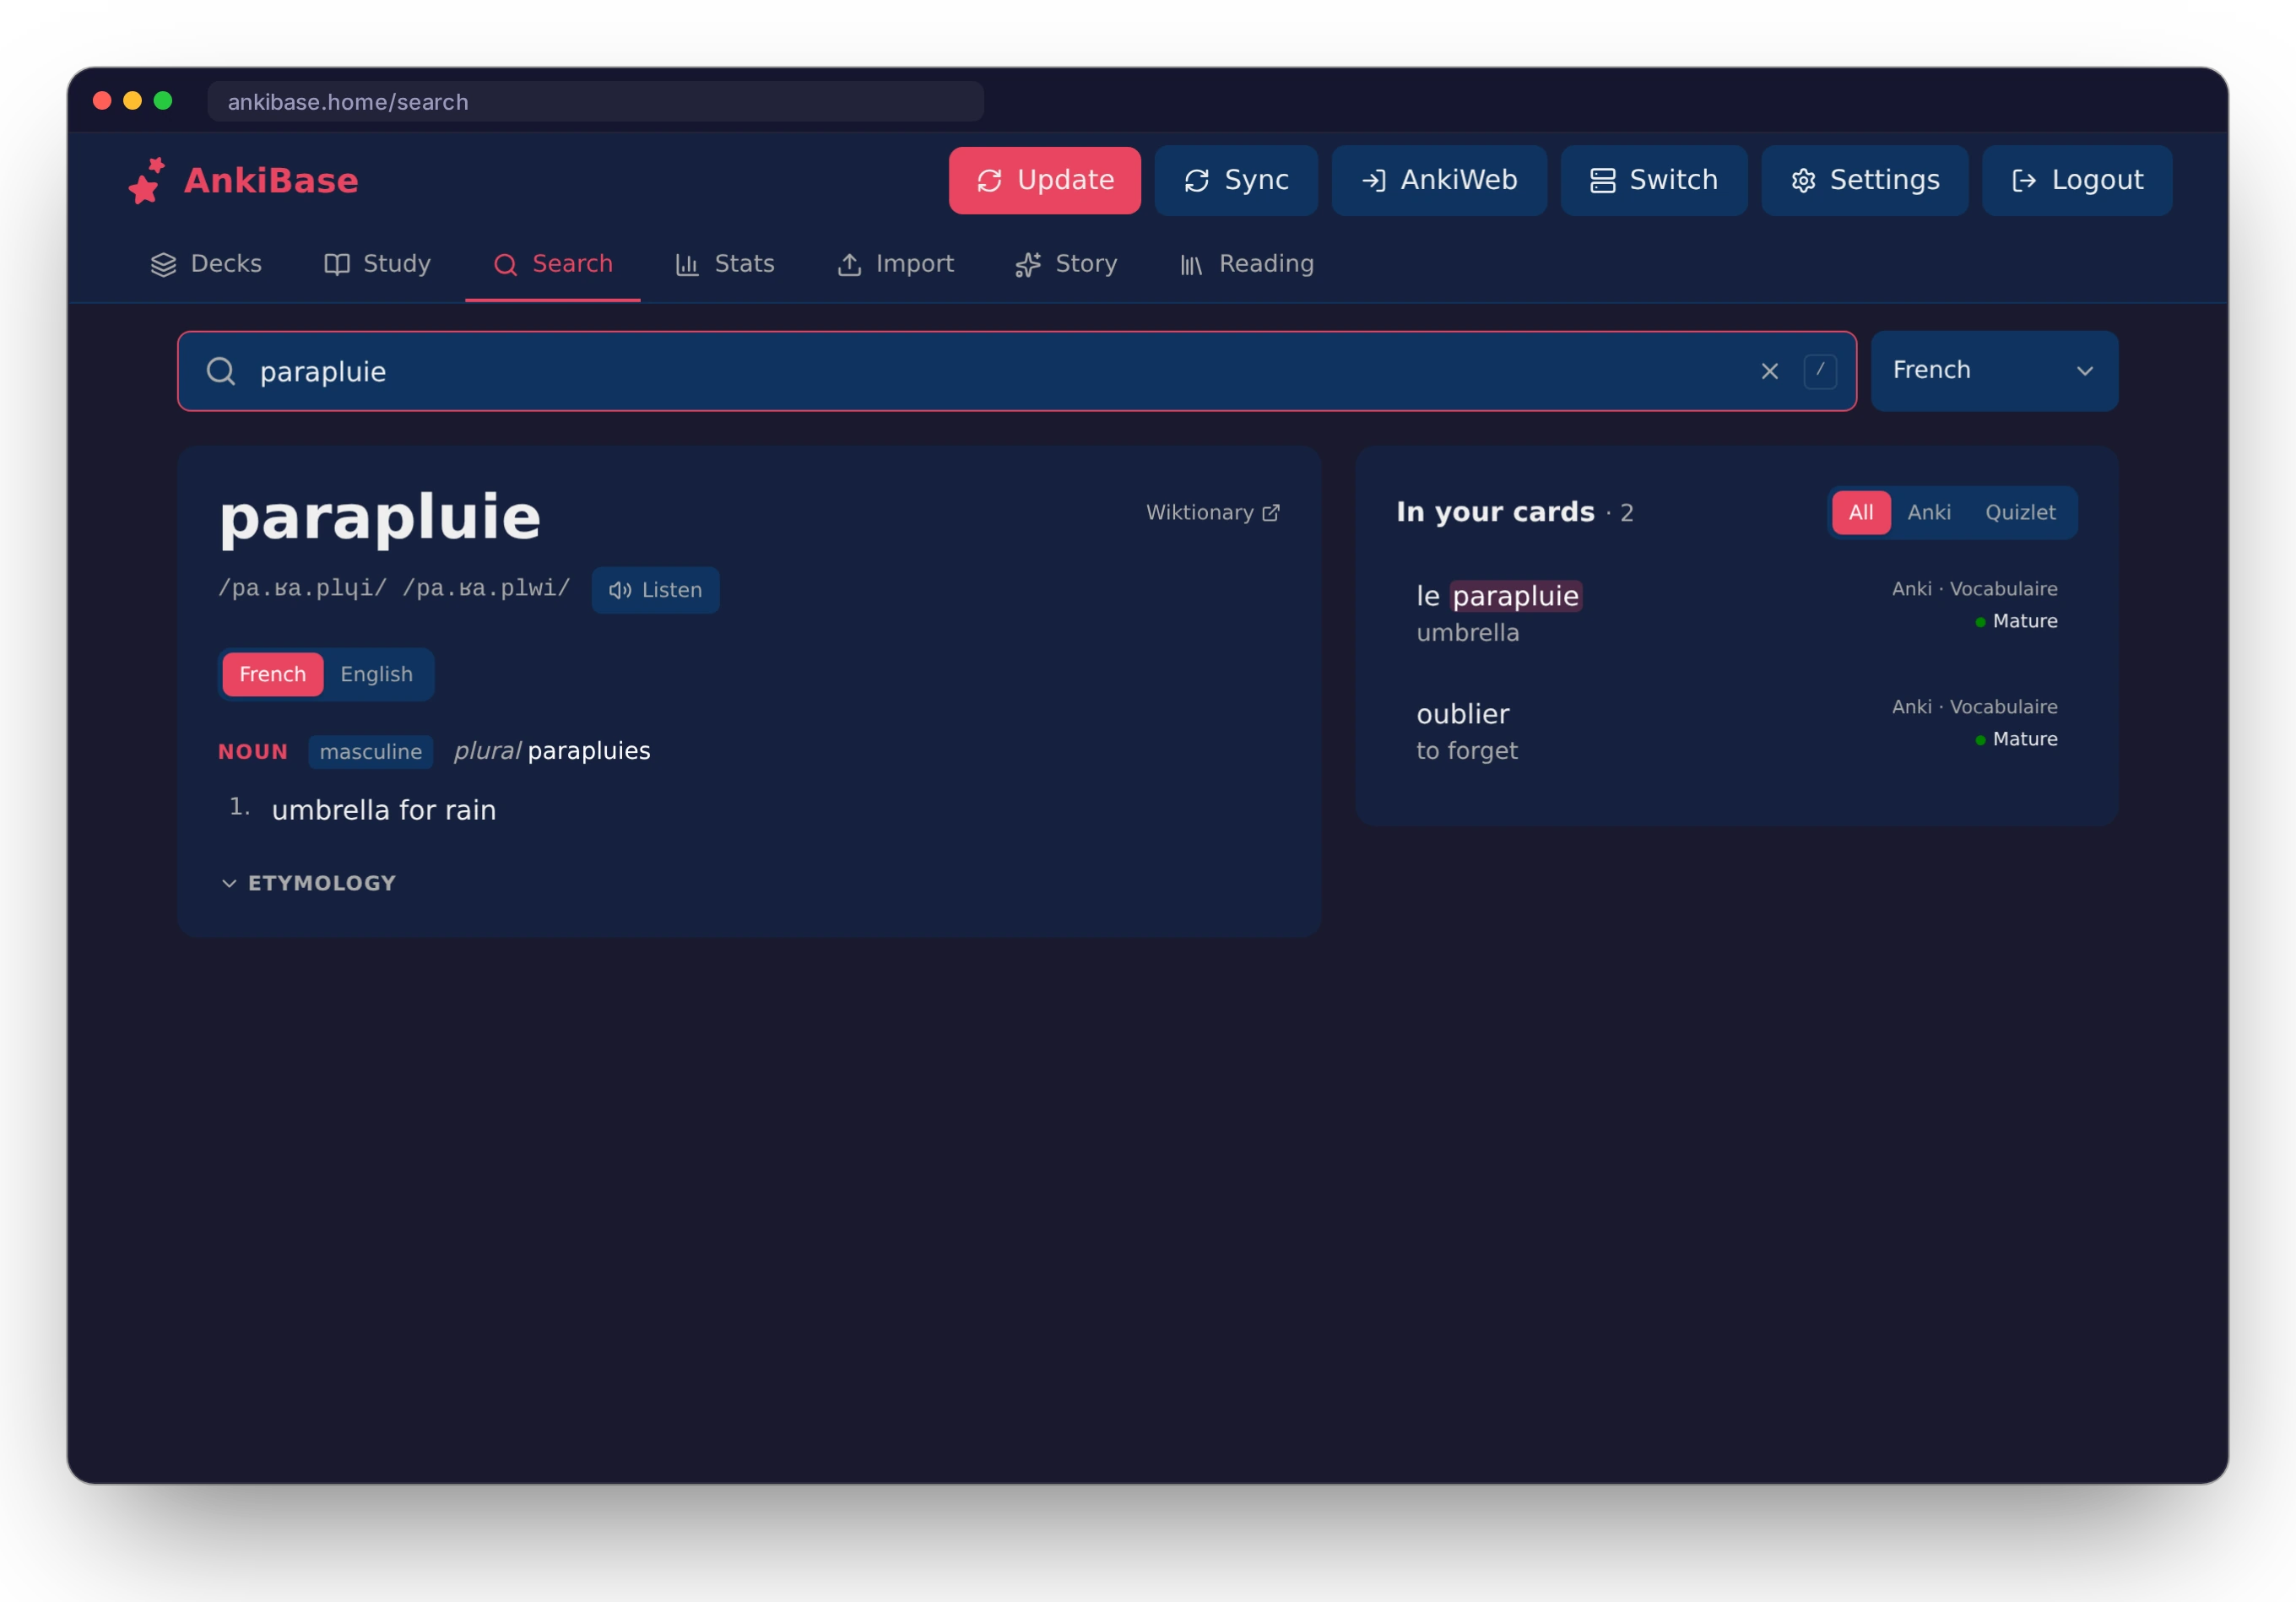Play pronunciation with Listen speaker button
Image resolution: width=2296 pixels, height=1602 pixels.
655,590
